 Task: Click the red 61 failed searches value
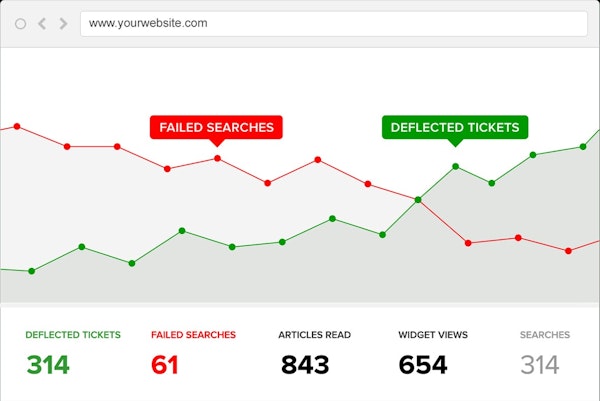tap(165, 365)
